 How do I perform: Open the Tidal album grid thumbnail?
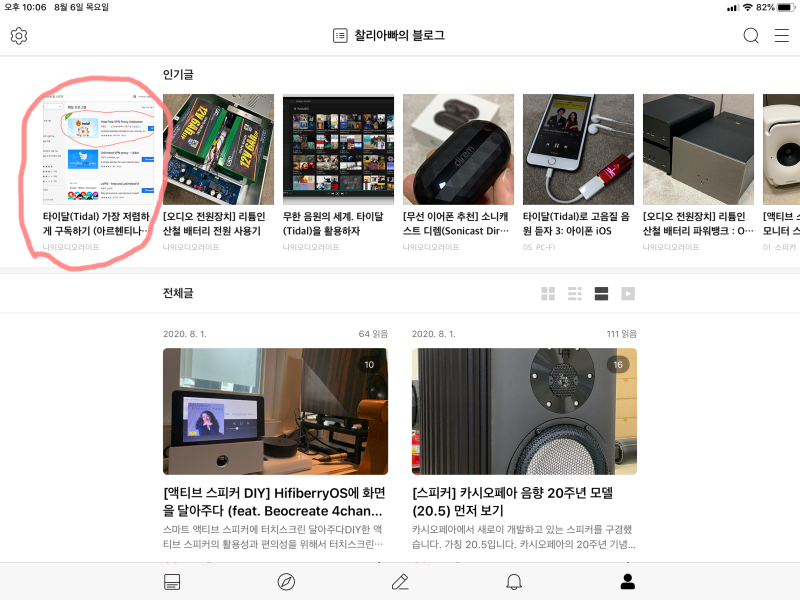(x=338, y=149)
